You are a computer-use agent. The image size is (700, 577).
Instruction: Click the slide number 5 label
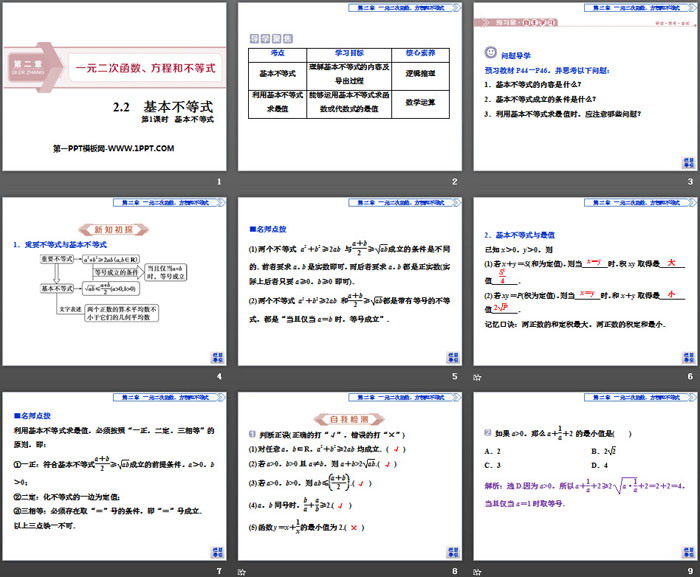[x=454, y=376]
